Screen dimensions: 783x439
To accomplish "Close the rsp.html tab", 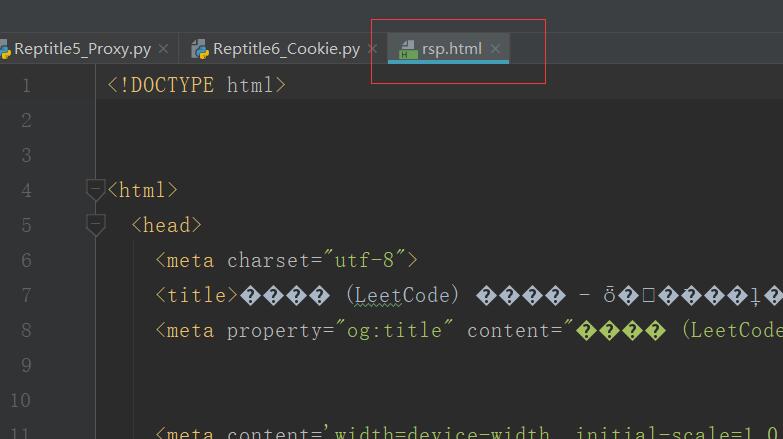I will (x=495, y=48).
